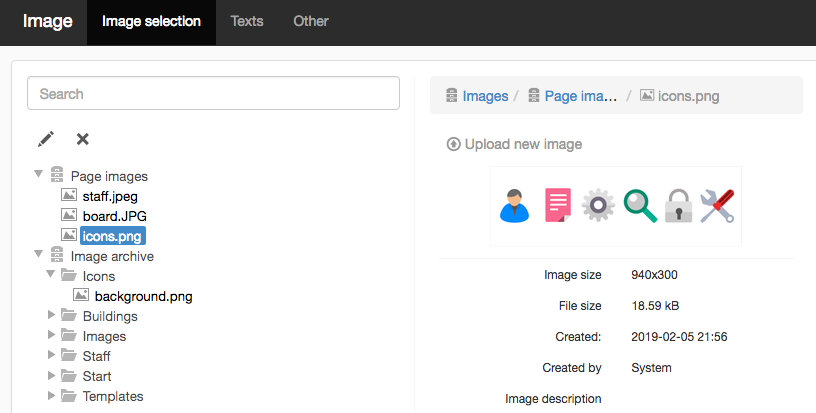This screenshot has height=413, width=816.
Task: Click the Page images archive icon in tree
Action: pos(57,174)
